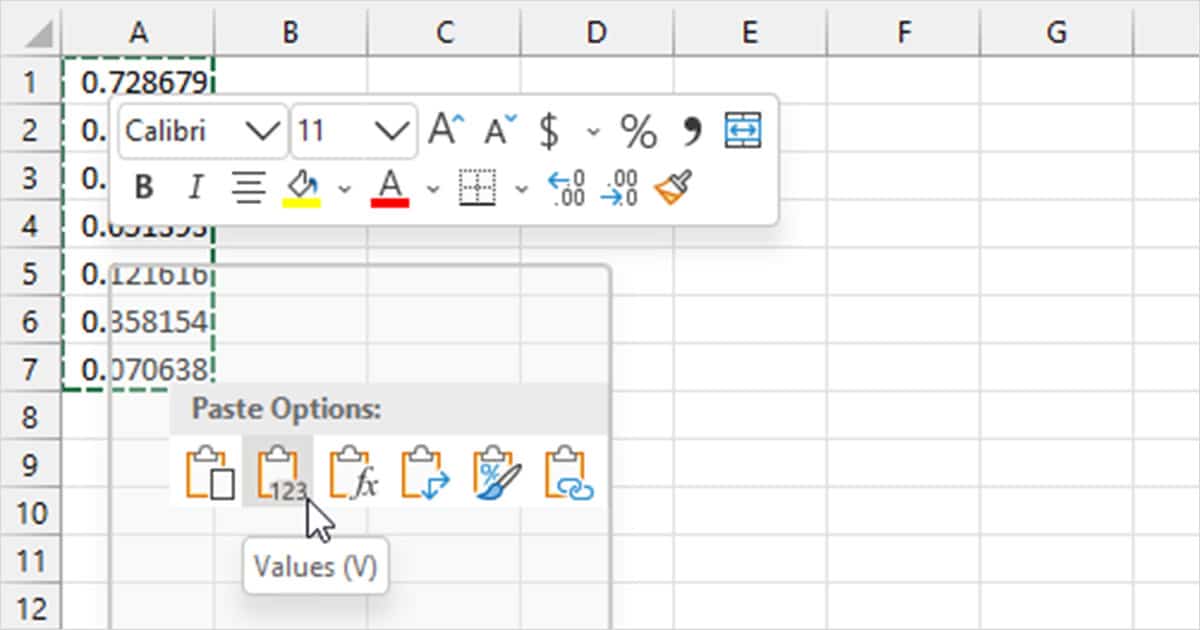Click the Merge & Center icon
Viewport: 1200px width, 630px height.
(x=743, y=130)
